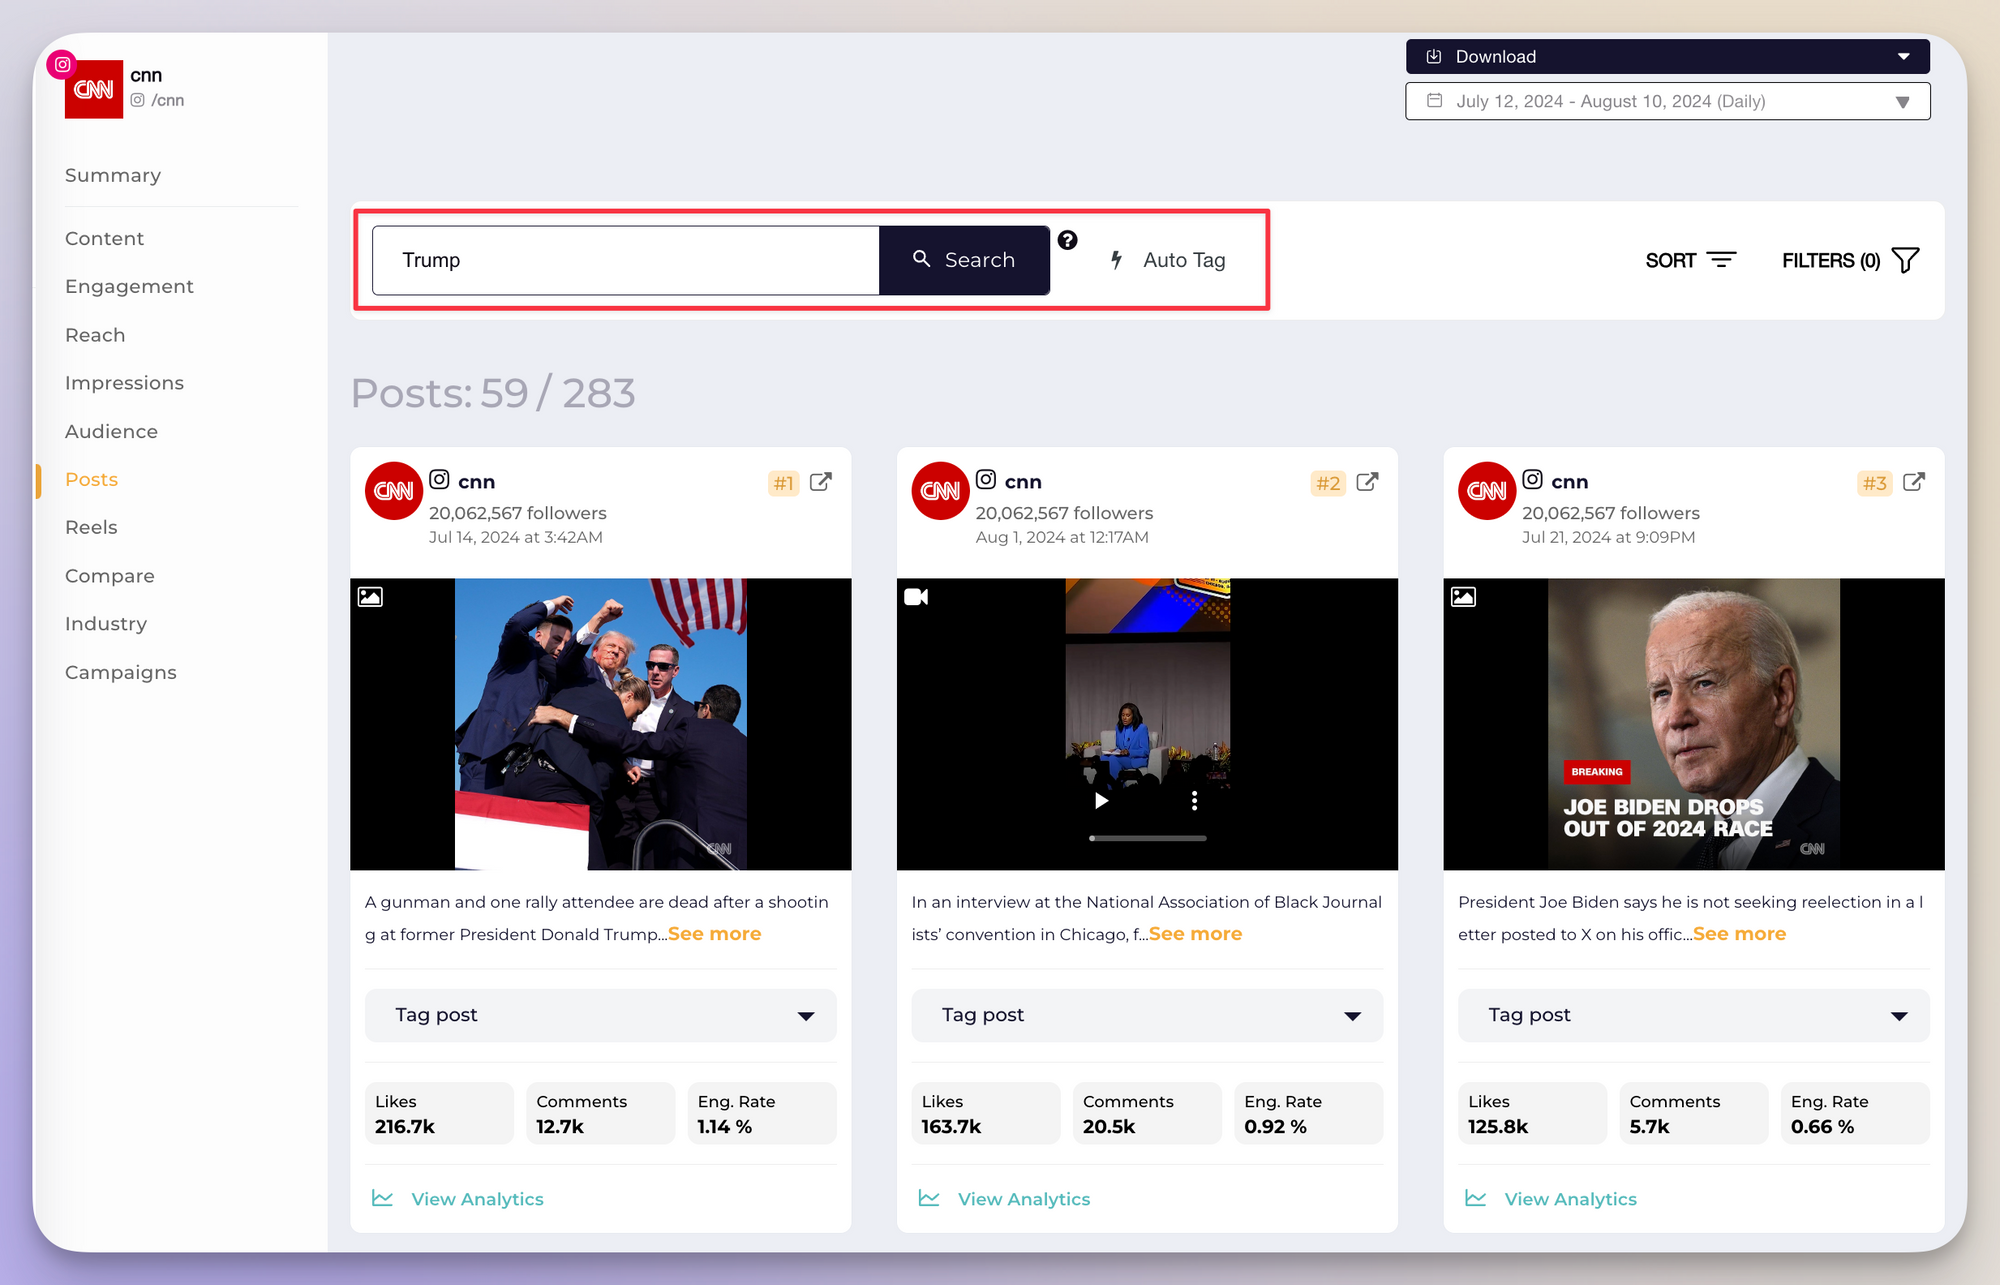Click Instagram icon on post #1 header
Screen dimensions: 2000x1285
tap(439, 479)
